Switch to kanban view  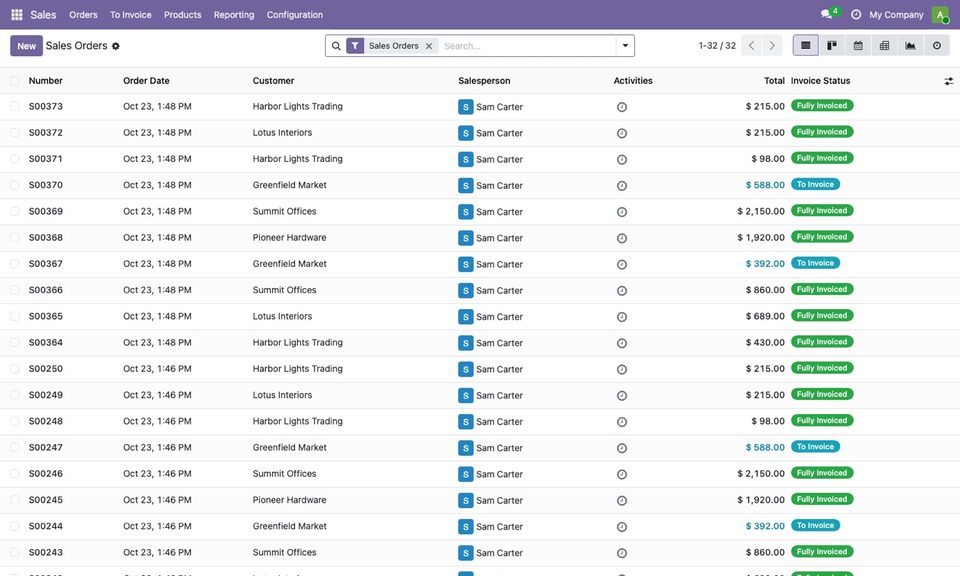click(x=832, y=45)
